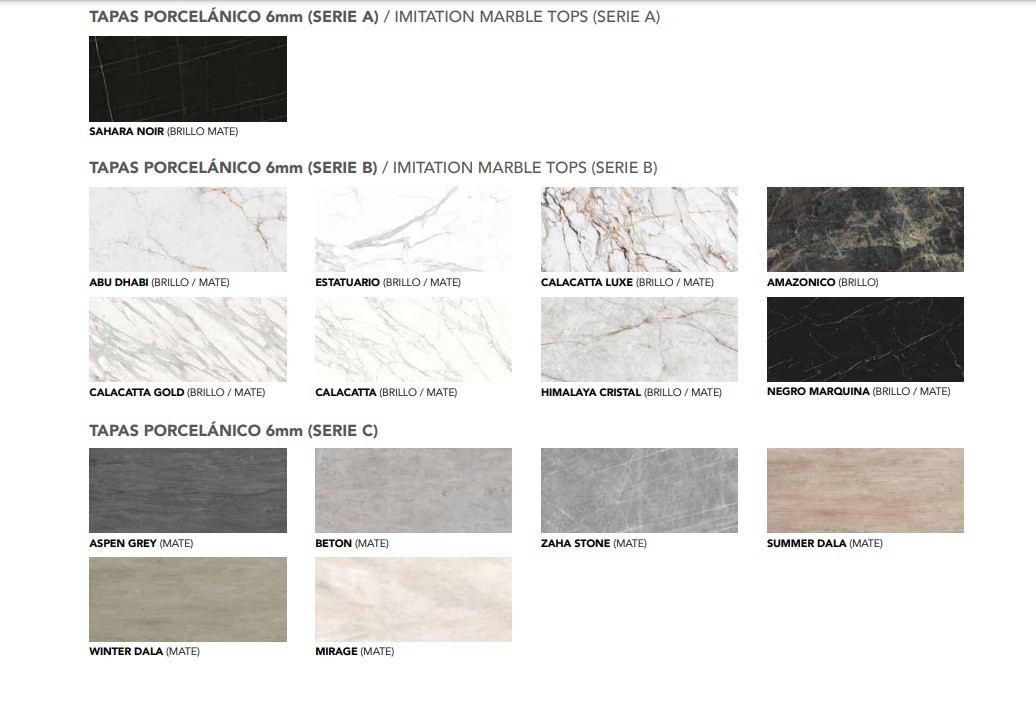Click the Mirage cream marble swatch
This screenshot has height=725, width=1036.
[413, 599]
